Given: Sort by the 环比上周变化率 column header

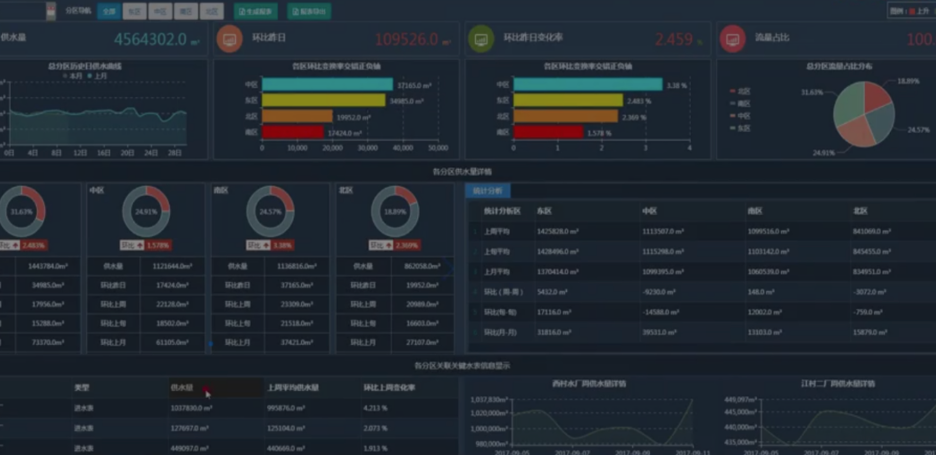Looking at the screenshot, I should pos(389,387).
